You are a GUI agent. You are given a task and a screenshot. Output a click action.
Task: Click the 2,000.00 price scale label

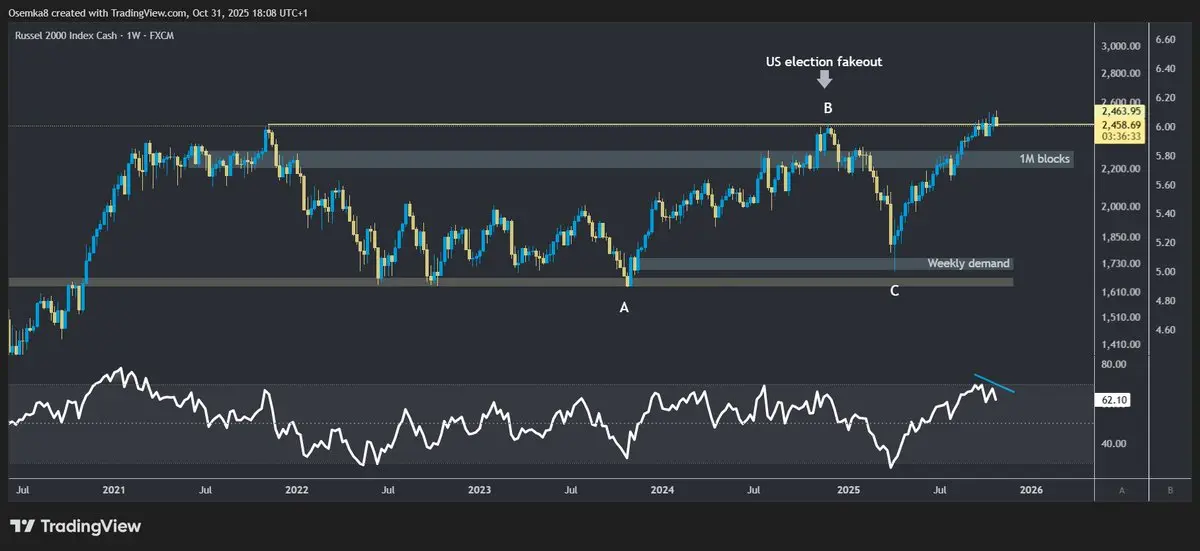point(1121,207)
